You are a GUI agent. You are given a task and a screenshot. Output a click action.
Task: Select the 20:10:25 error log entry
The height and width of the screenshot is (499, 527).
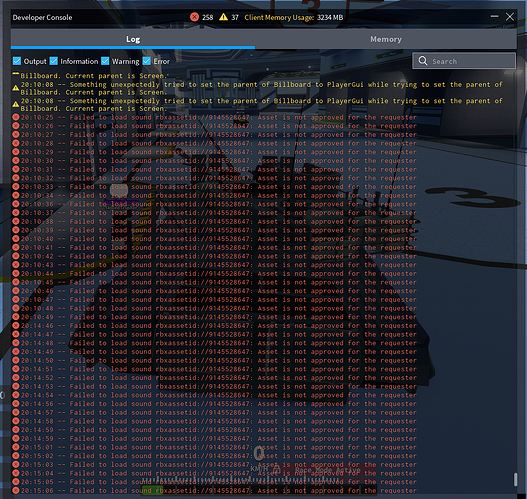[x=214, y=117]
